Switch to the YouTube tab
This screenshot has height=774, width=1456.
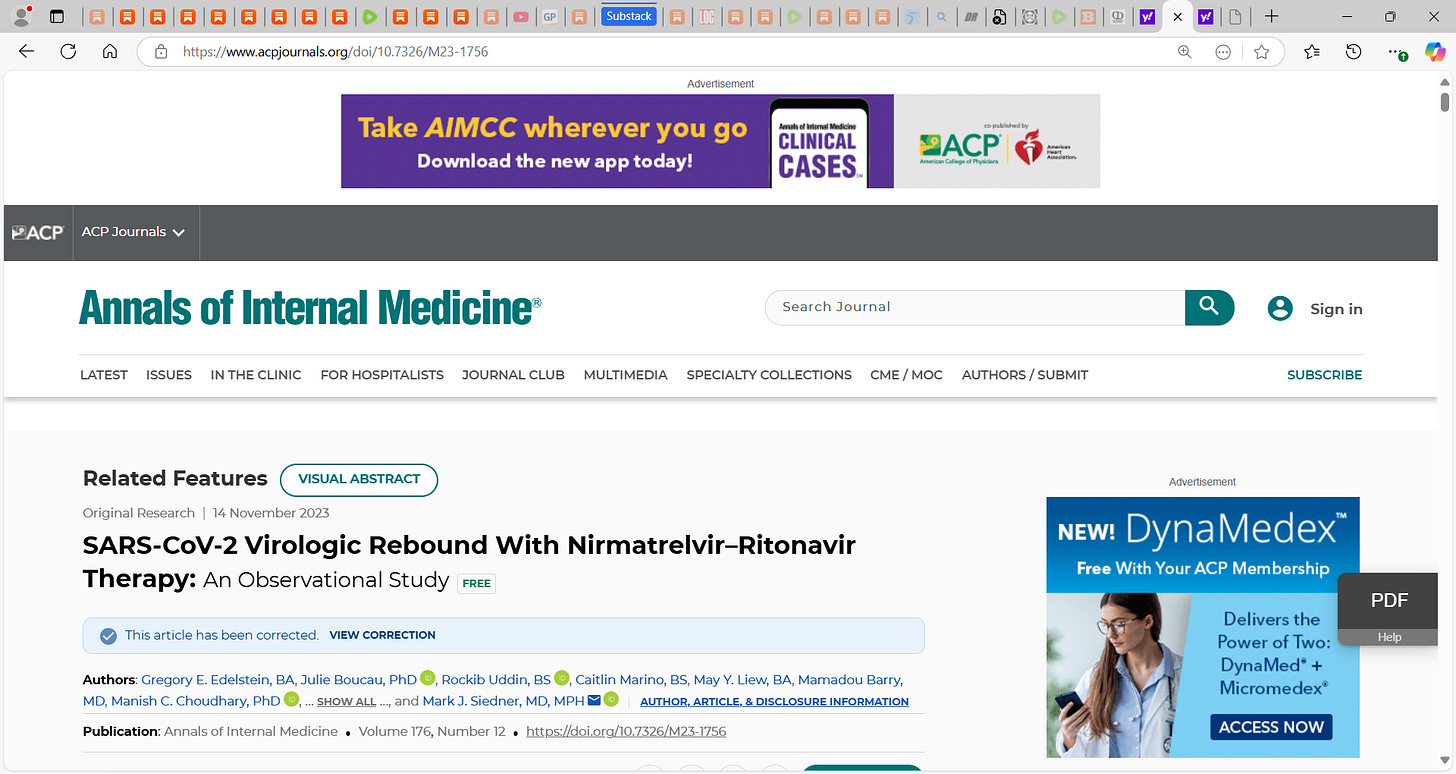[520, 16]
